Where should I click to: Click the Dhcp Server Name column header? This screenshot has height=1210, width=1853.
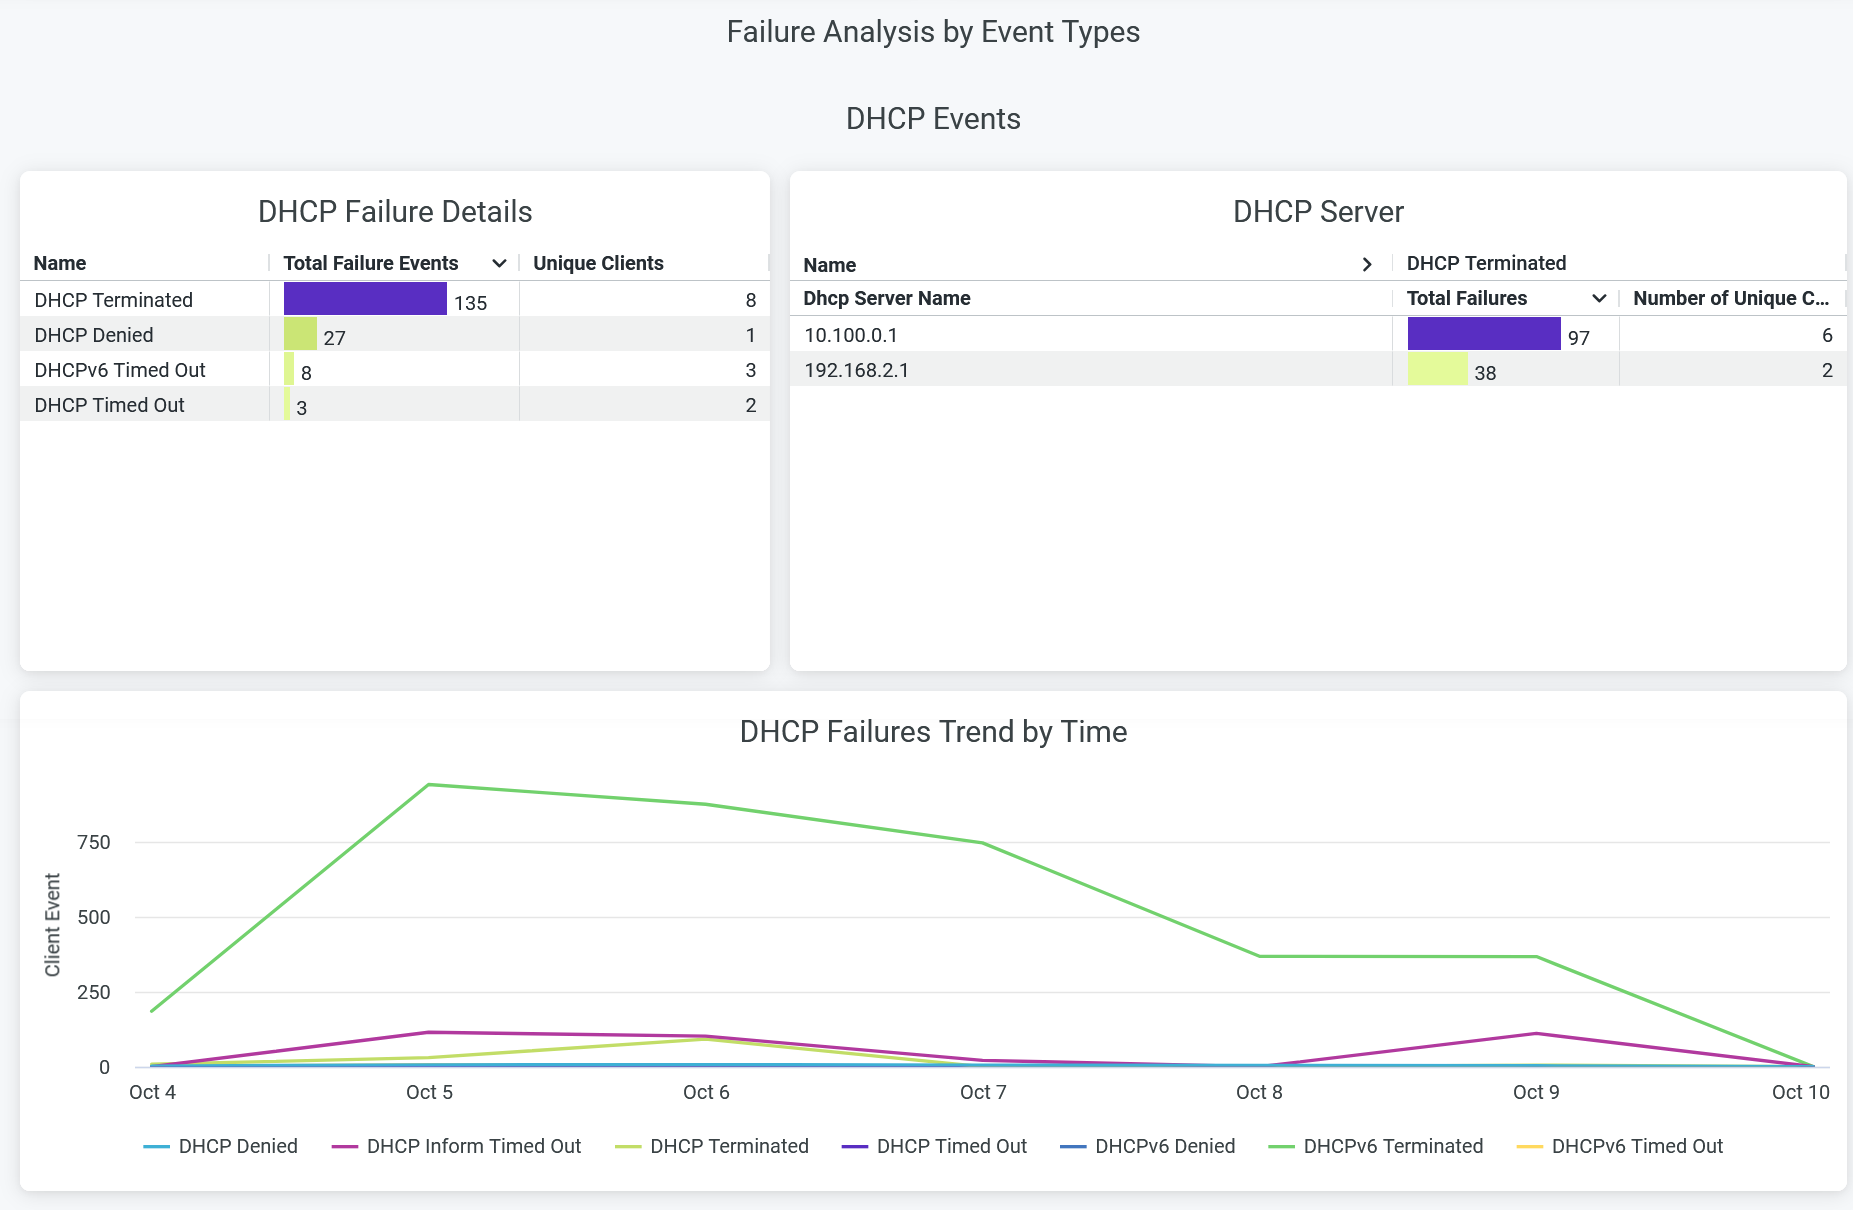coord(887,298)
